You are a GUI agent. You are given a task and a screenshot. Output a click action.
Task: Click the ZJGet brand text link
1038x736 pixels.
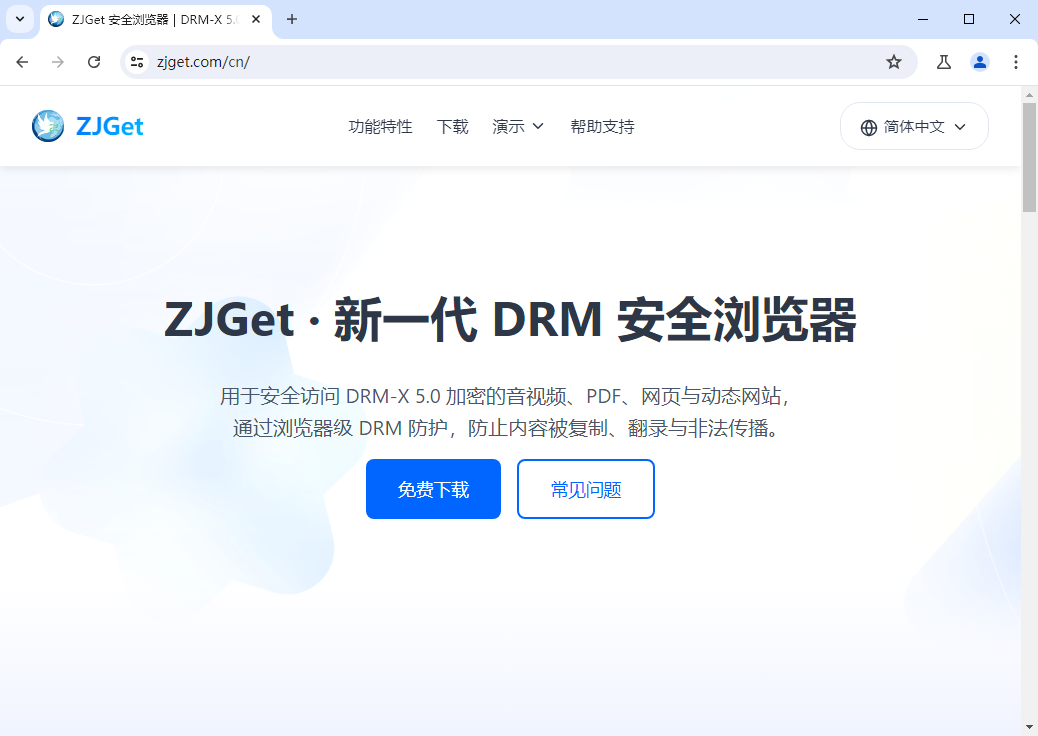click(x=109, y=126)
